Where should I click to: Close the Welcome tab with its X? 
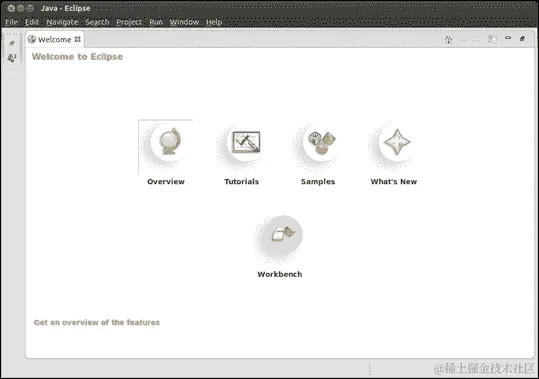tap(78, 39)
